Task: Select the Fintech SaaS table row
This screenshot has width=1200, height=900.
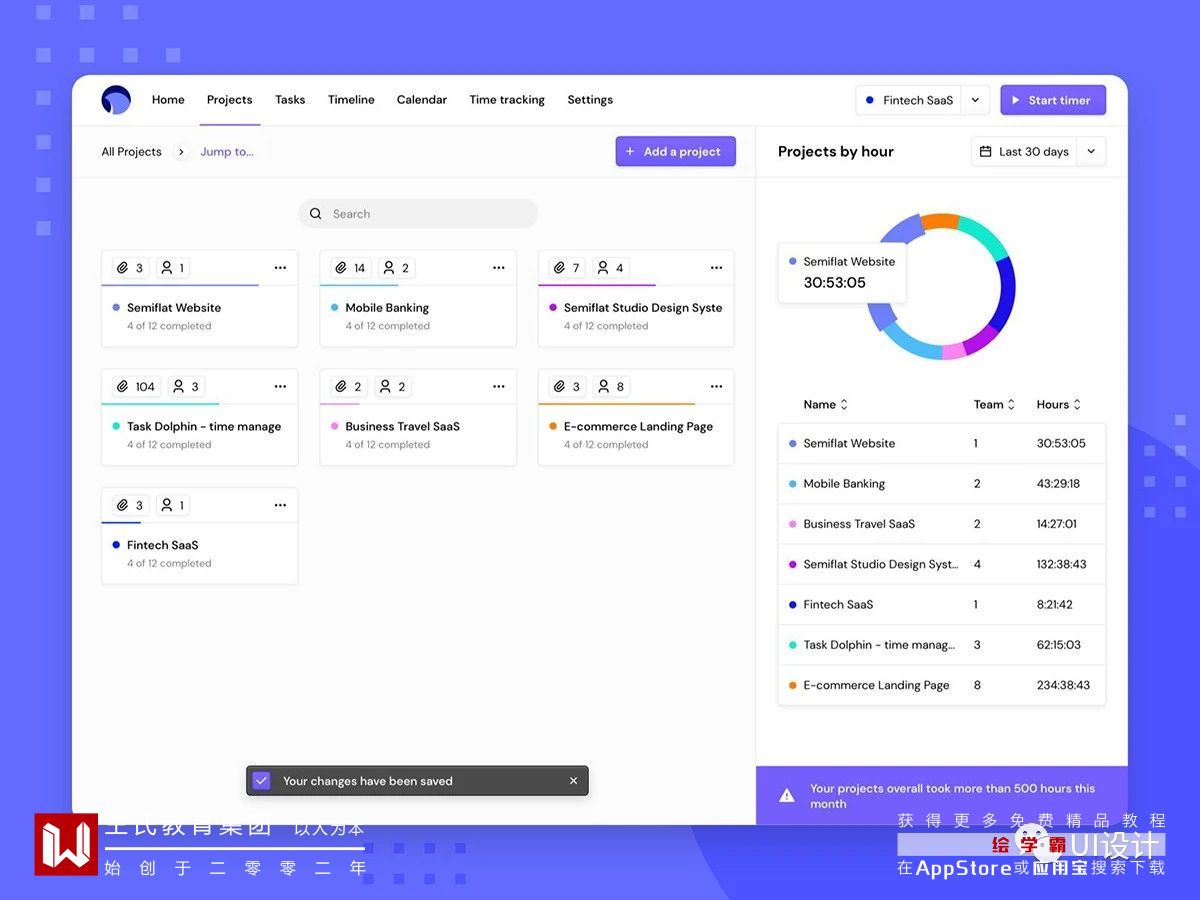Action: [942, 604]
